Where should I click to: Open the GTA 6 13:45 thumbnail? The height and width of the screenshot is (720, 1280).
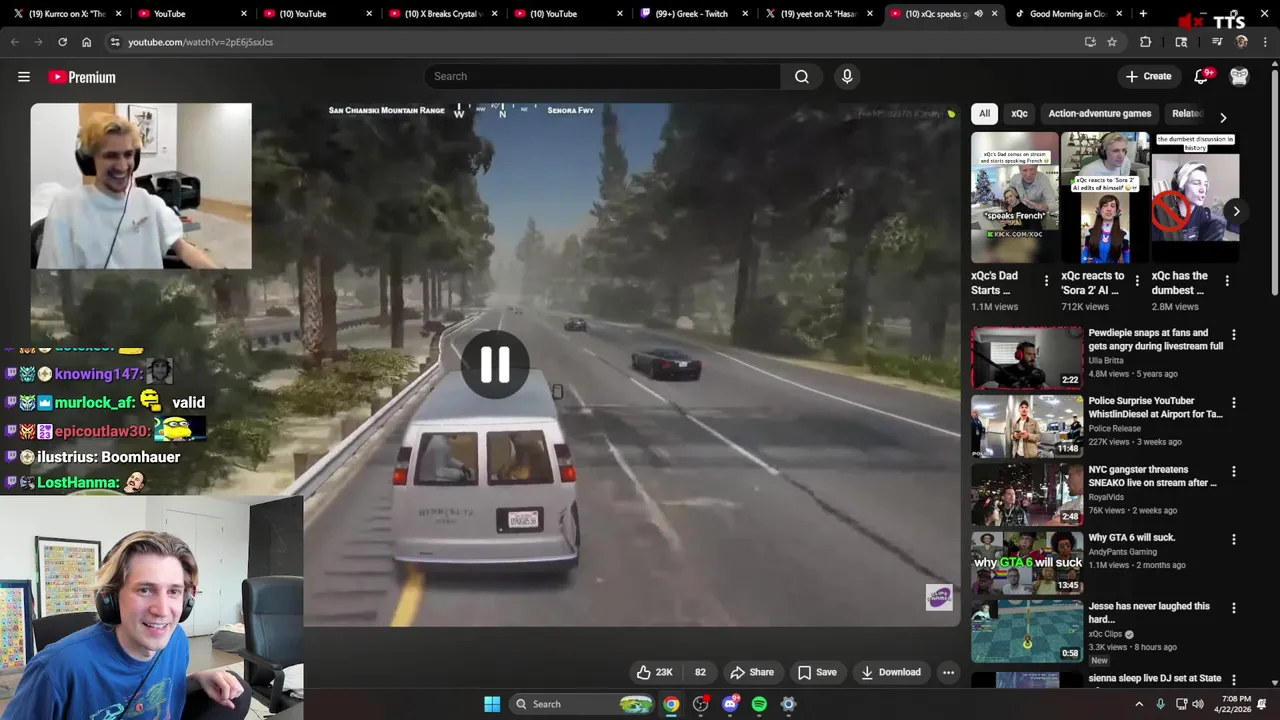tap(1027, 561)
